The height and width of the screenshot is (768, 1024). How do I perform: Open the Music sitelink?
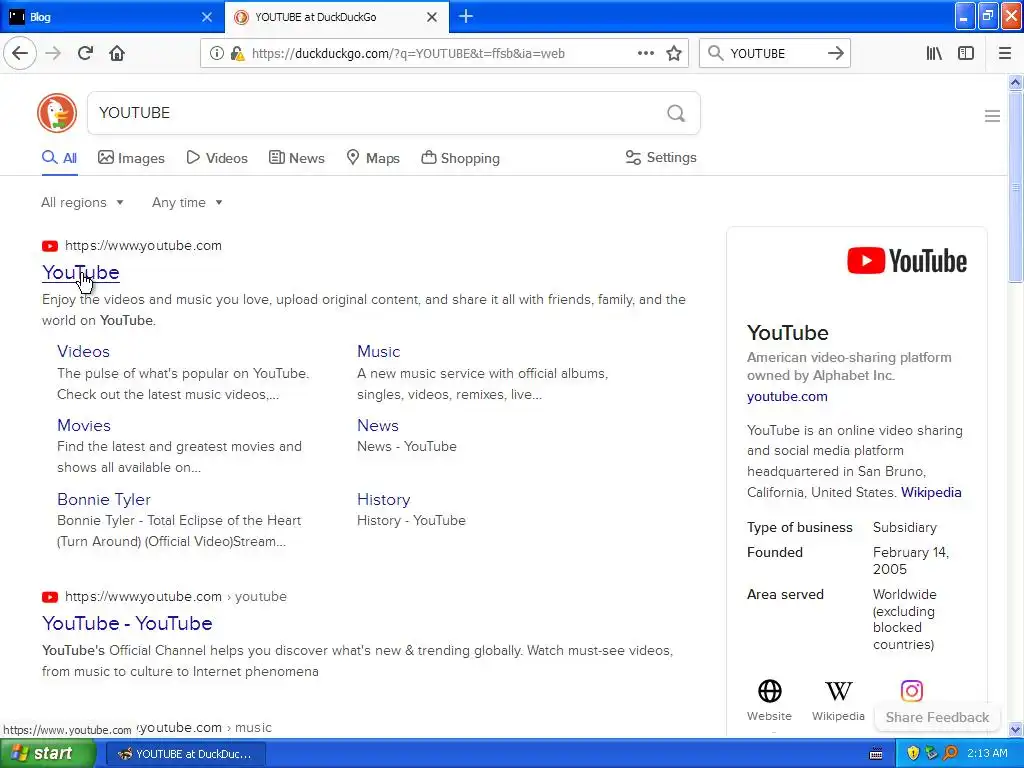coord(379,351)
